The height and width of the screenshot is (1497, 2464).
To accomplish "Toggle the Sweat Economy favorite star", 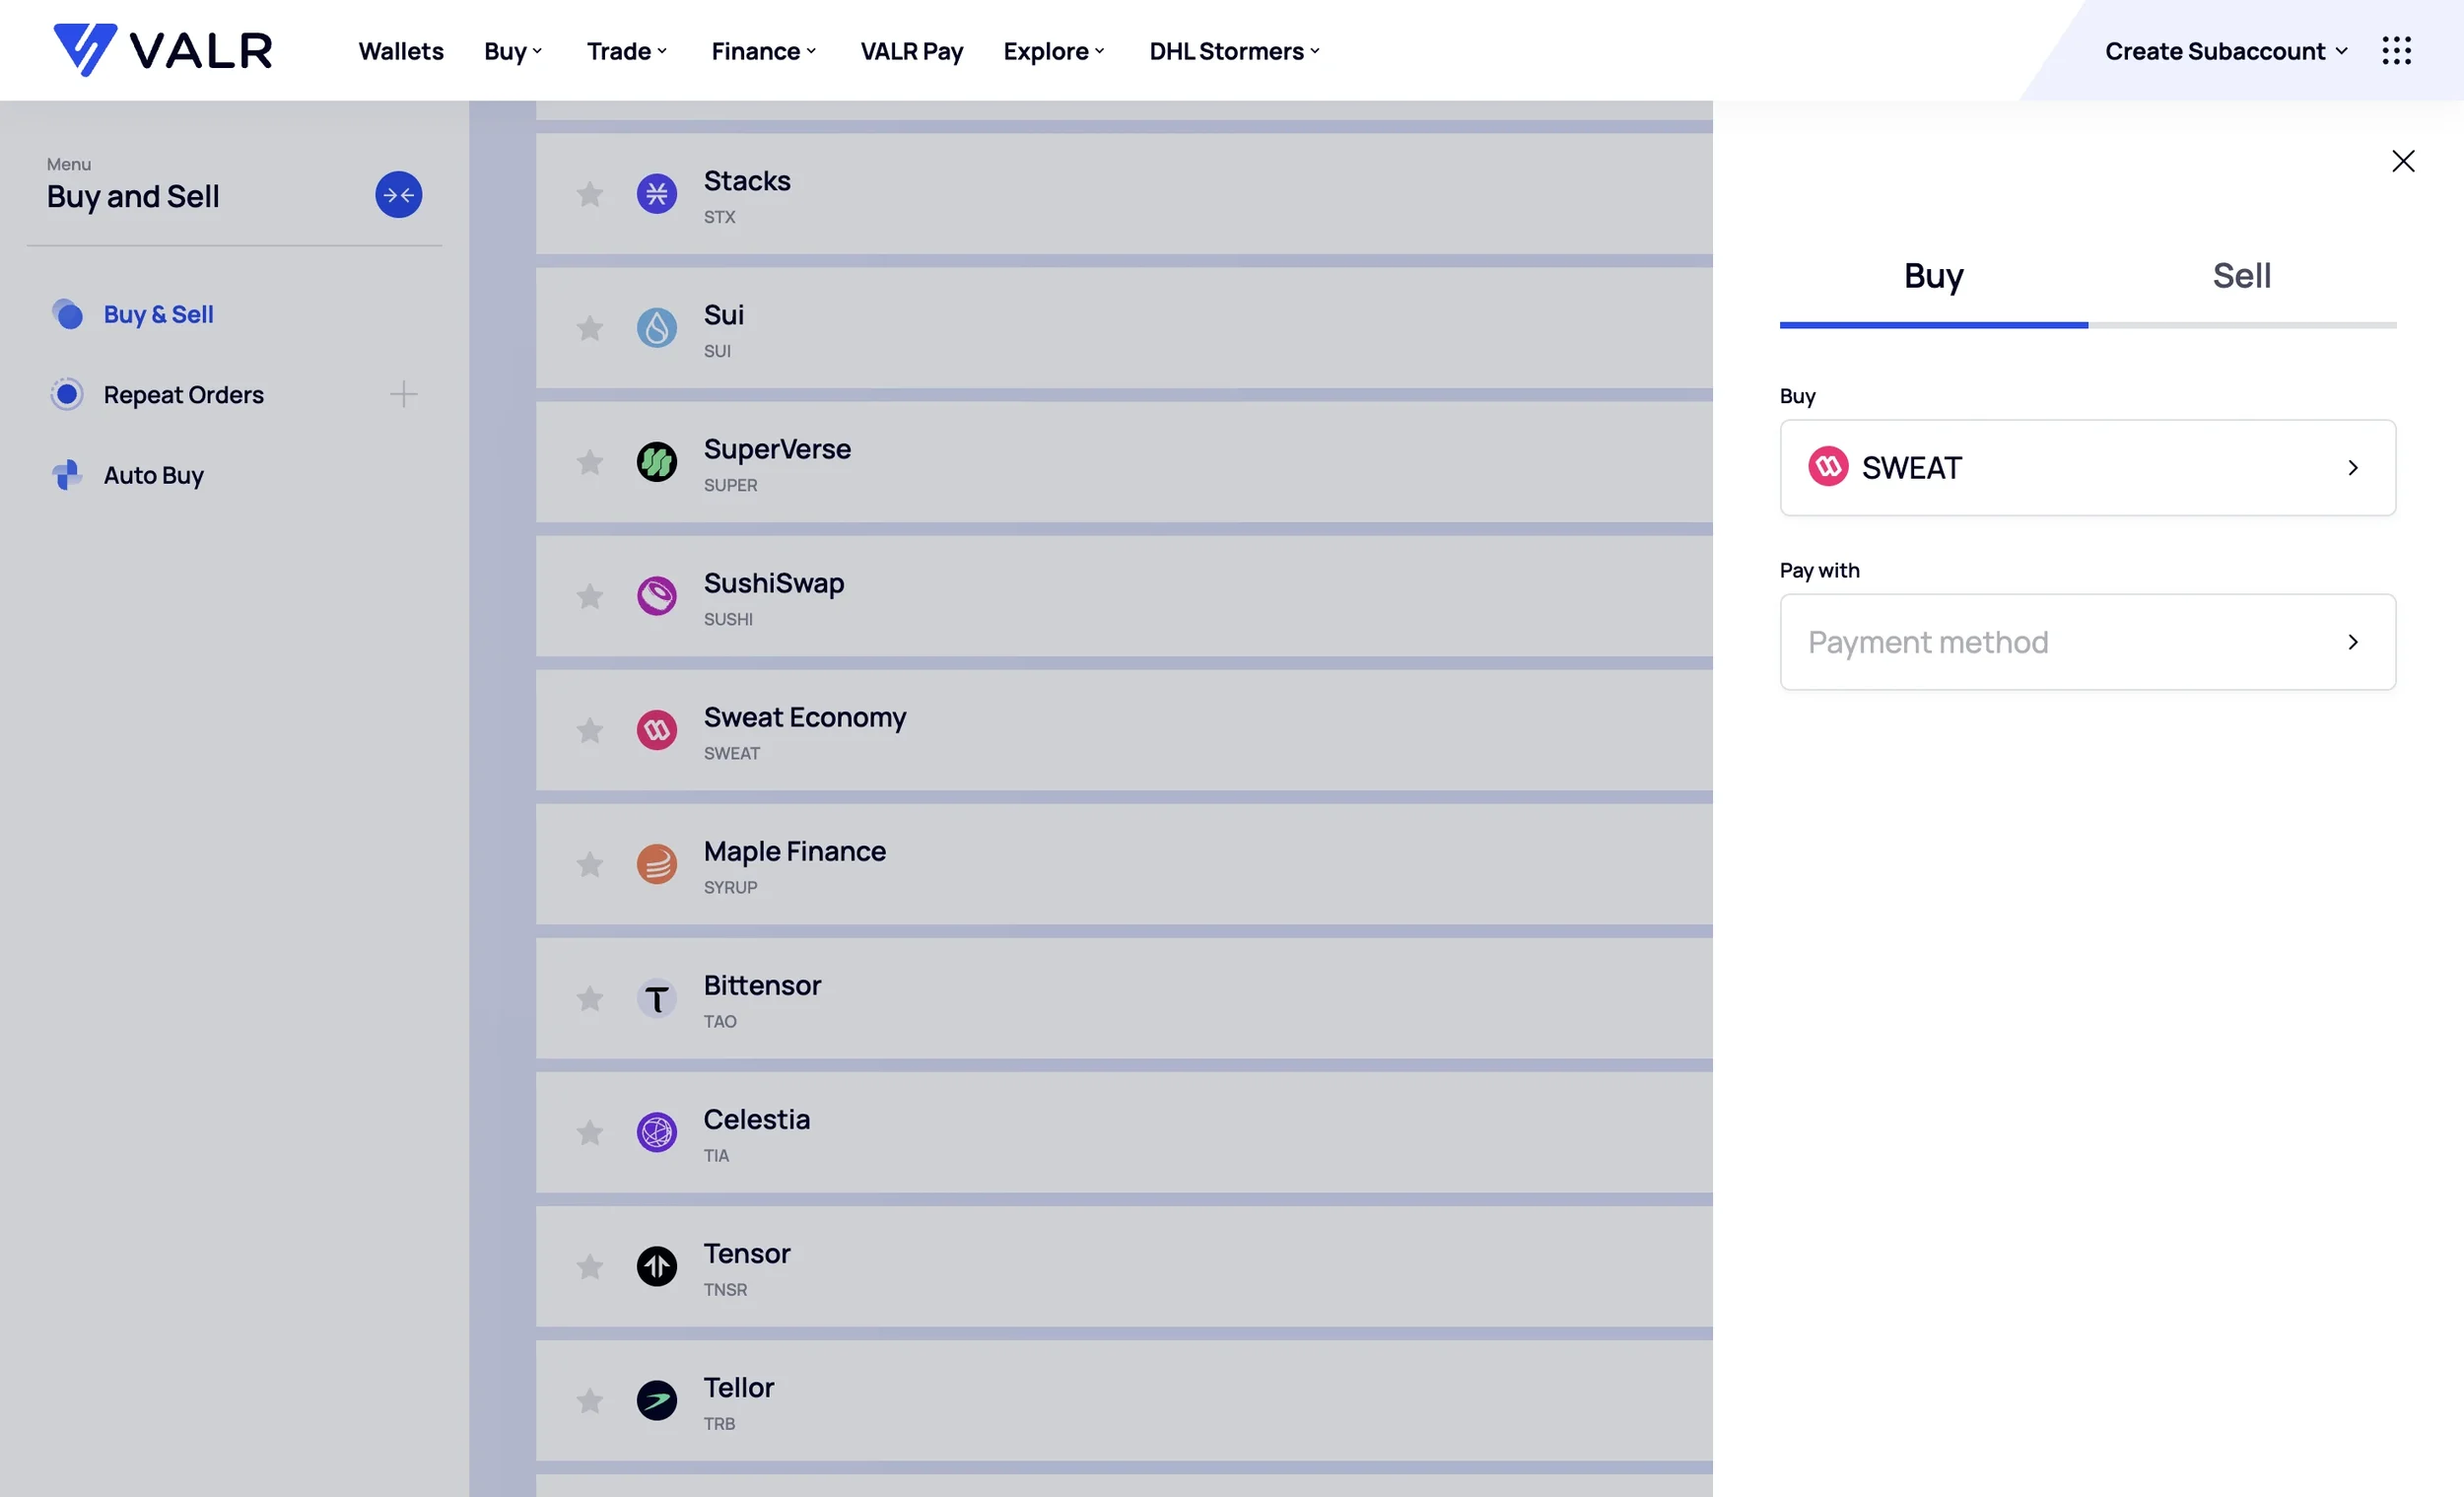I will (590, 730).
